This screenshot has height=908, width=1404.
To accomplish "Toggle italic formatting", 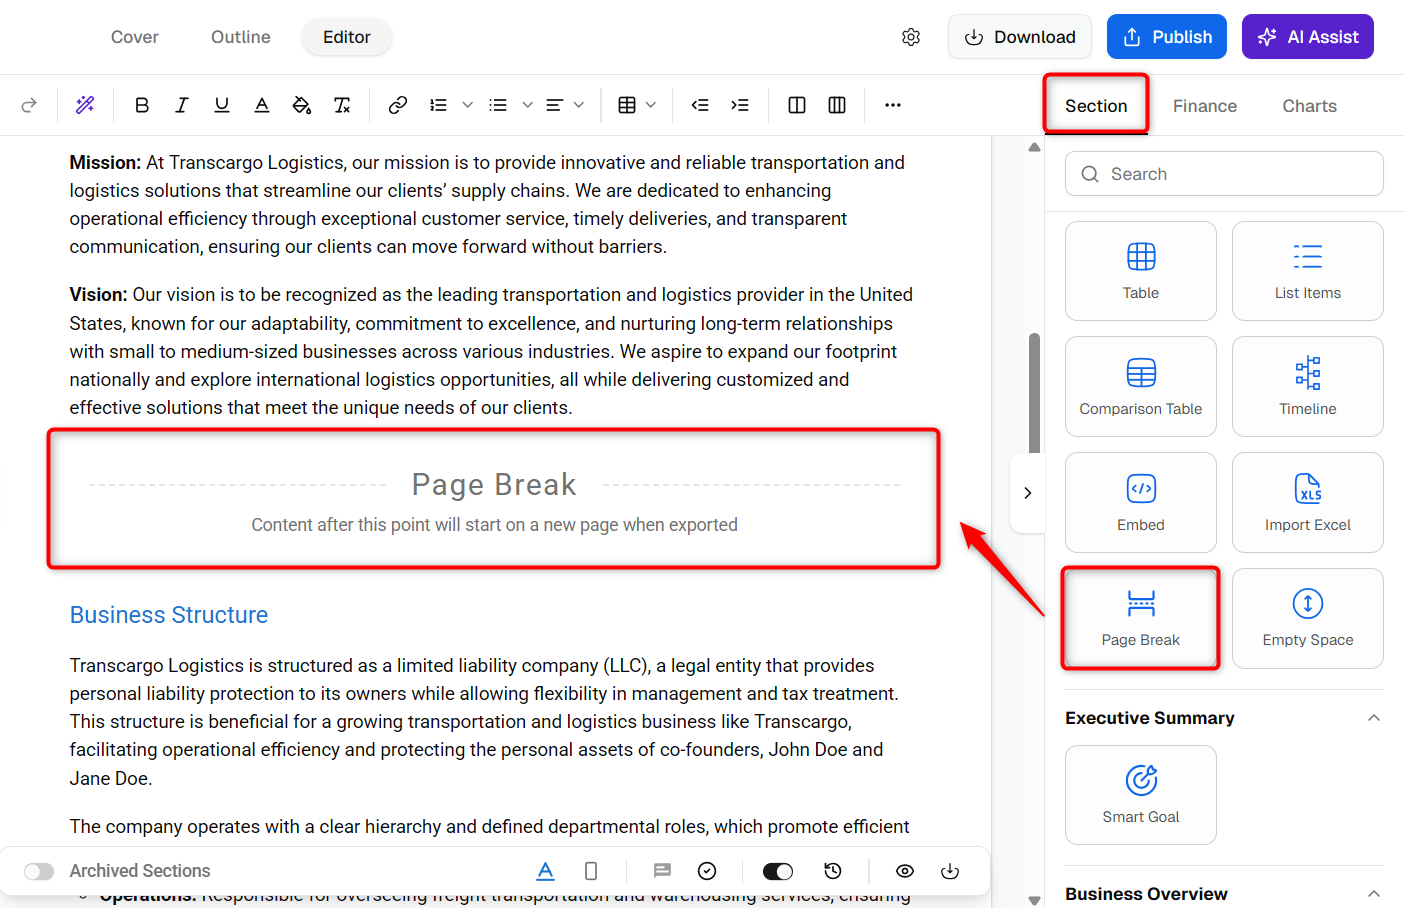I will pyautogui.click(x=182, y=105).
